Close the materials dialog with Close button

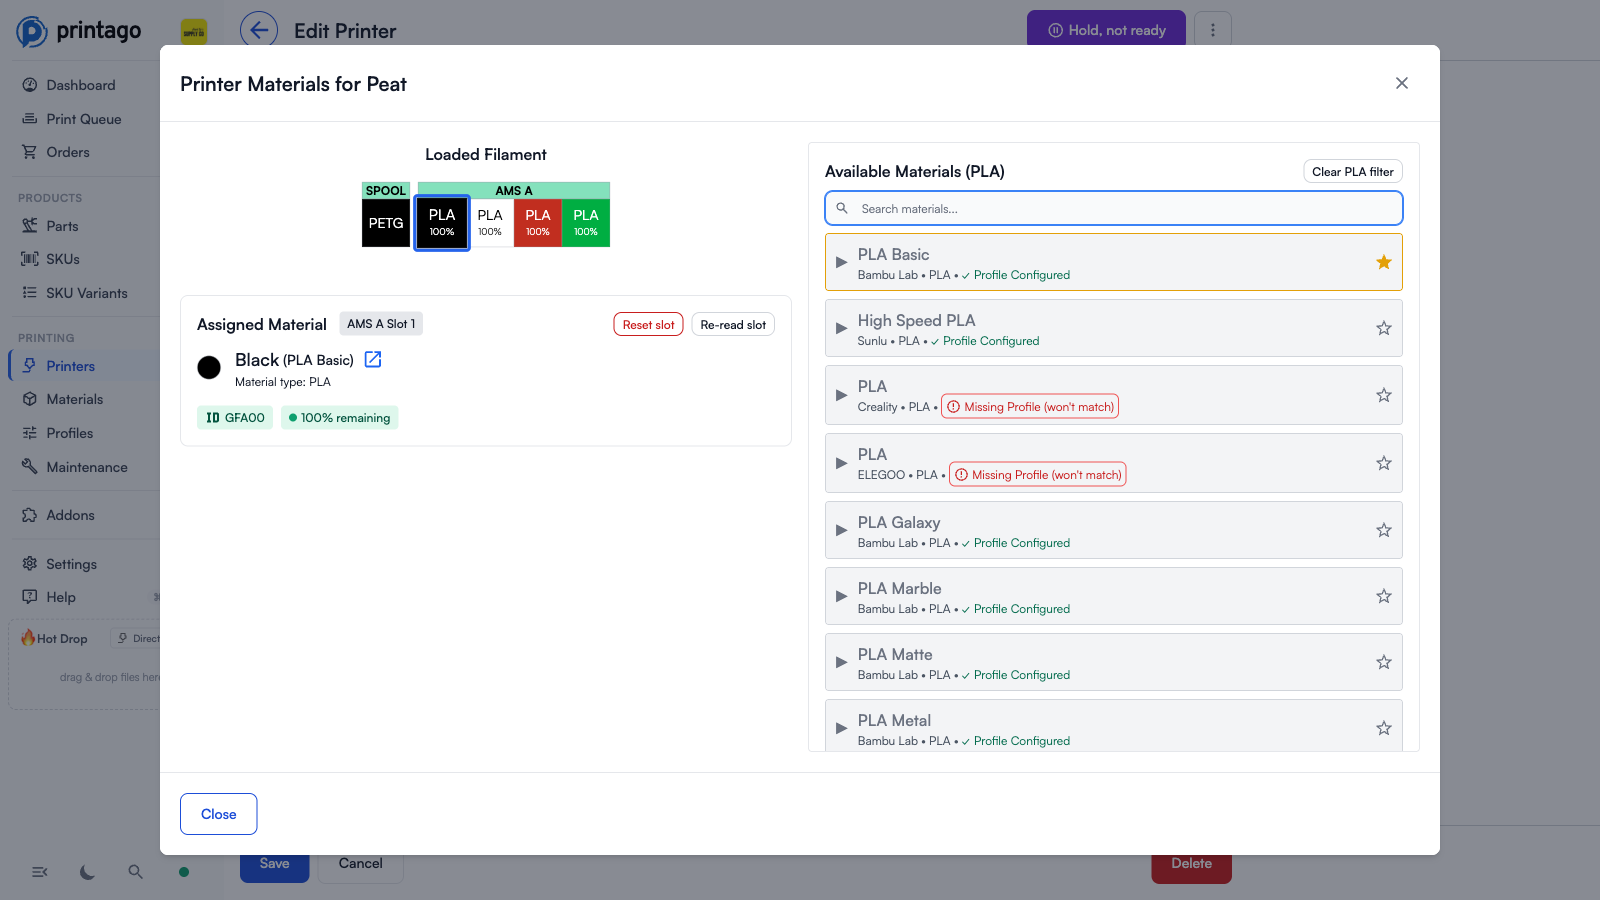click(x=219, y=814)
